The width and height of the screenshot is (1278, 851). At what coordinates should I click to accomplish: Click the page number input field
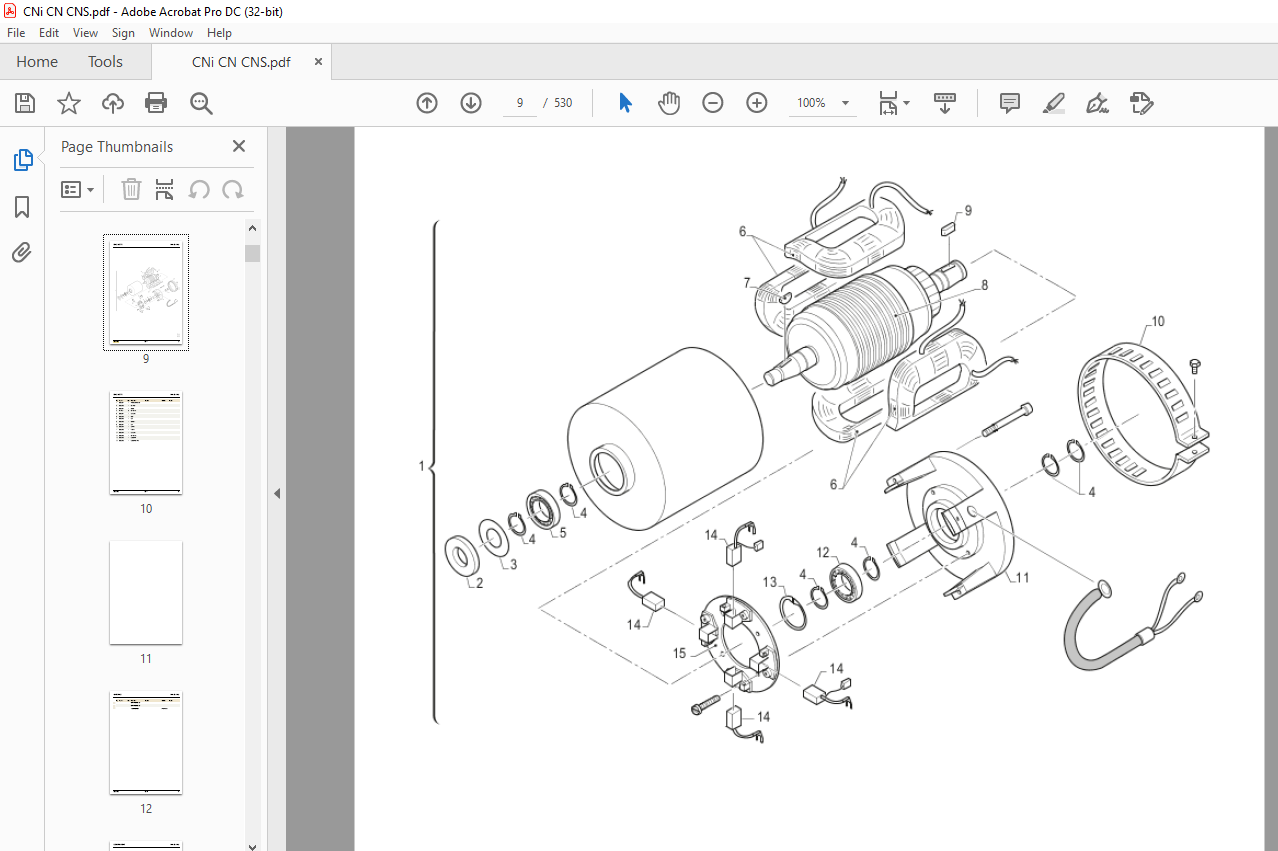tap(520, 103)
